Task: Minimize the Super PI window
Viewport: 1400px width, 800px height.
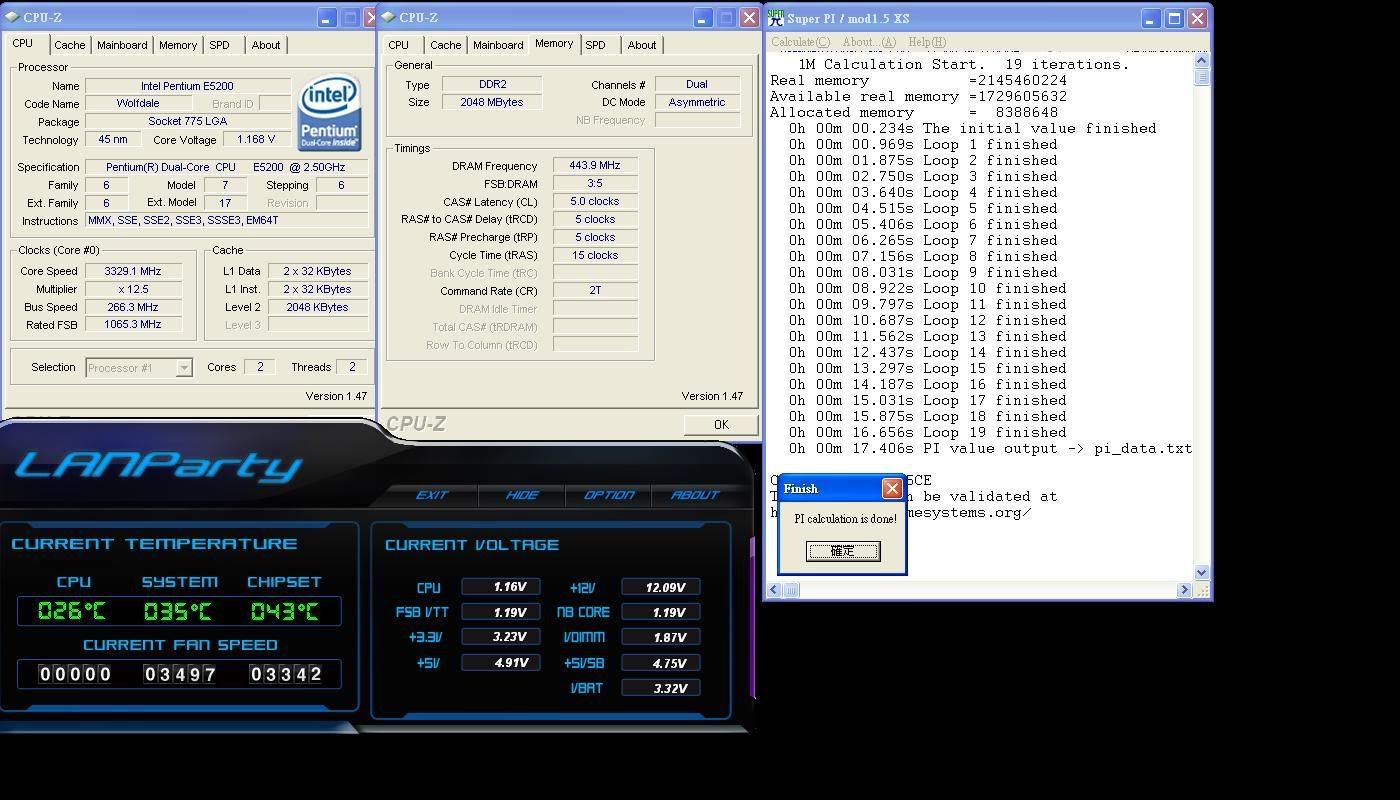Action: coord(1151,18)
